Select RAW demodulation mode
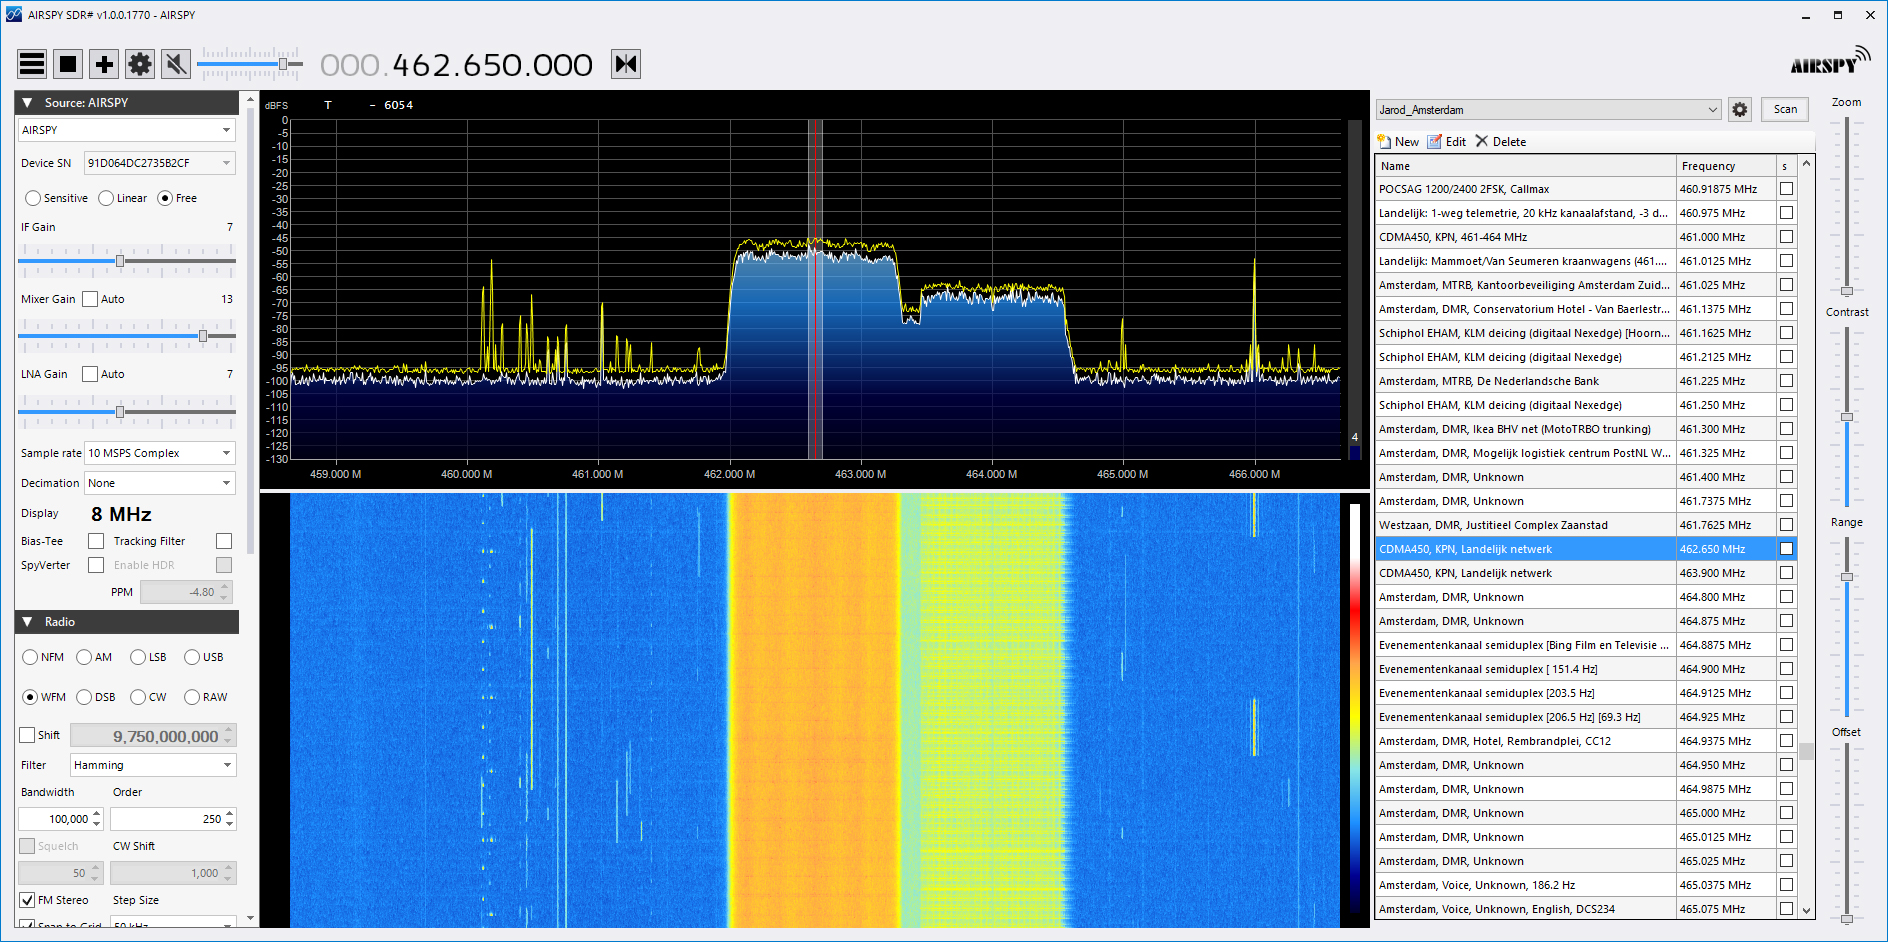Image resolution: width=1888 pixels, height=942 pixels. tap(192, 697)
